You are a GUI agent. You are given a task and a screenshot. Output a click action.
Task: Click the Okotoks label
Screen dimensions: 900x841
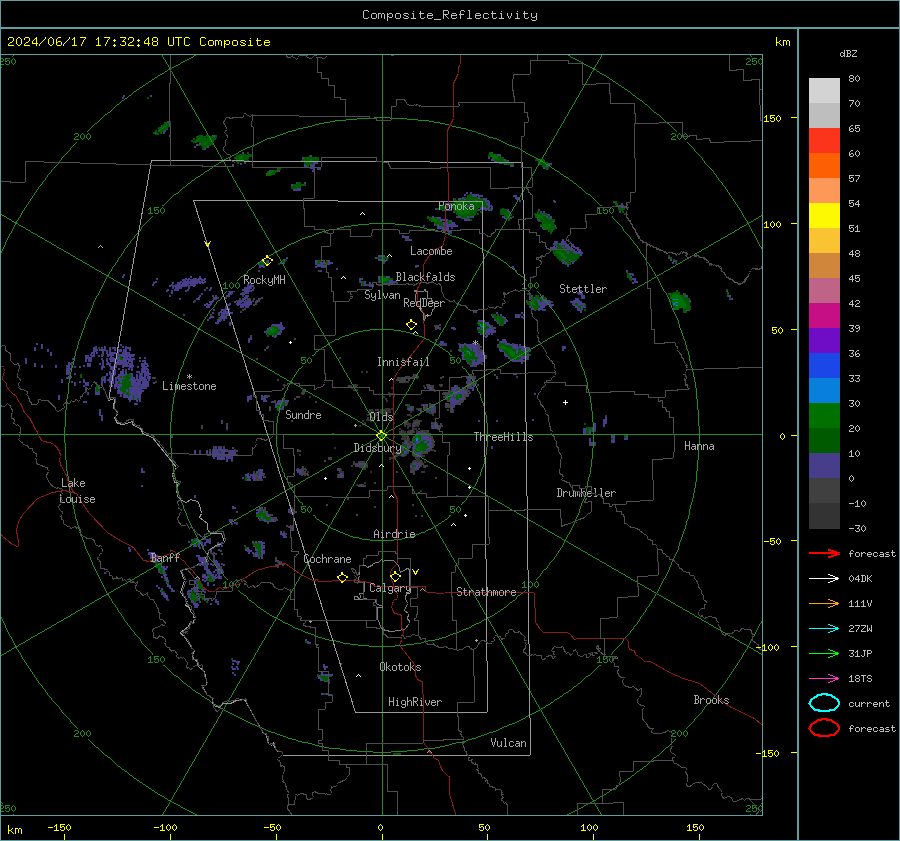400,667
